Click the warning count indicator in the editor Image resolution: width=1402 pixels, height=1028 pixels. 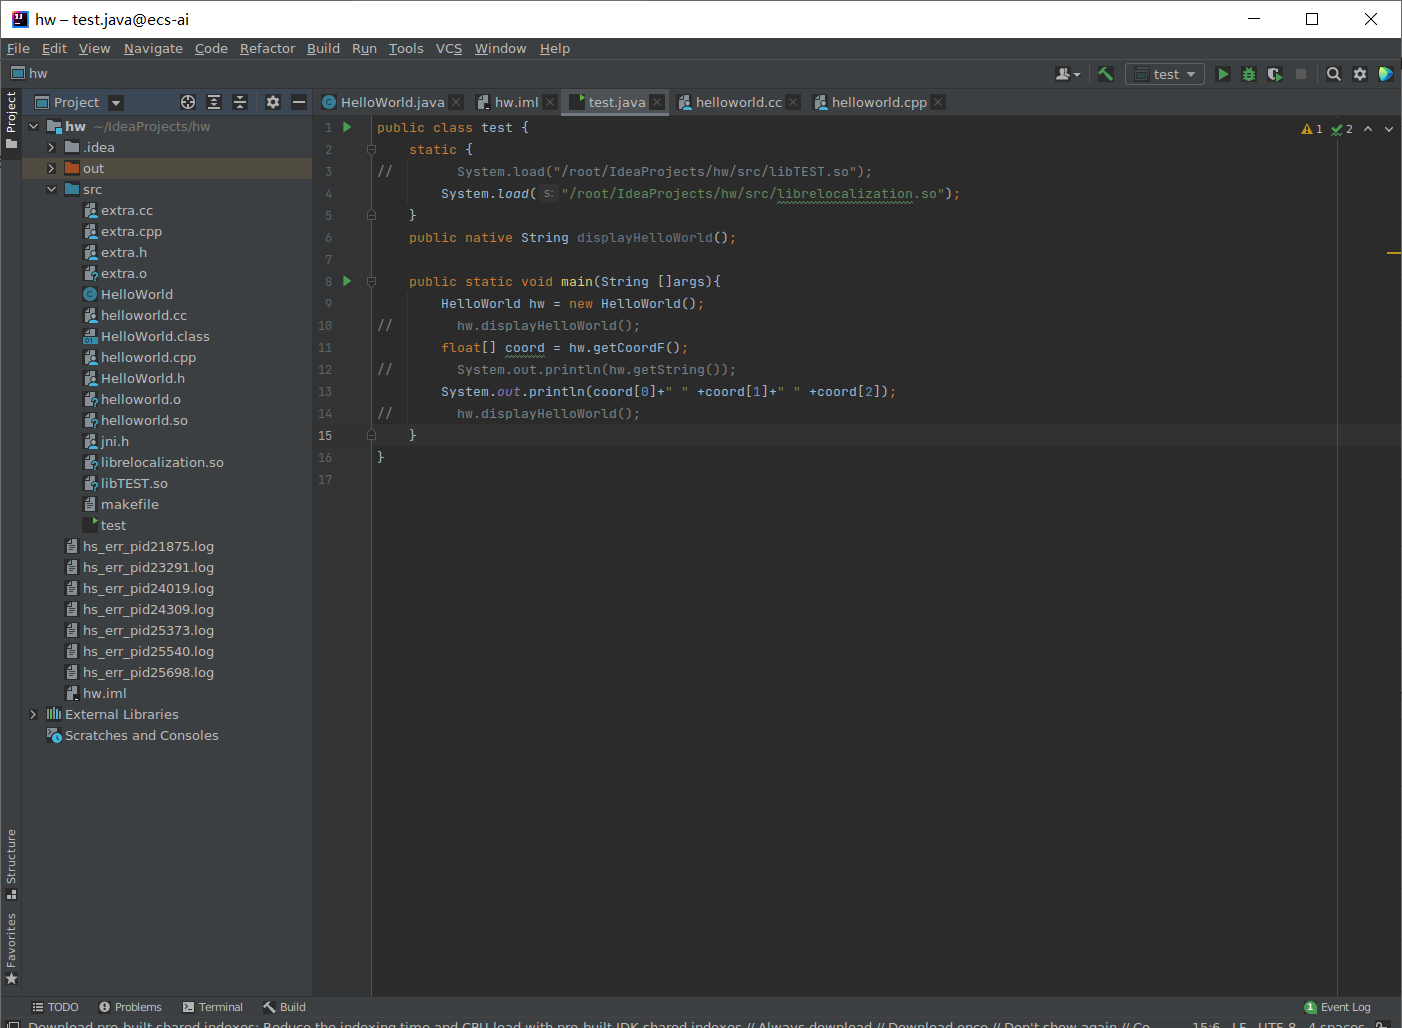click(x=1312, y=129)
